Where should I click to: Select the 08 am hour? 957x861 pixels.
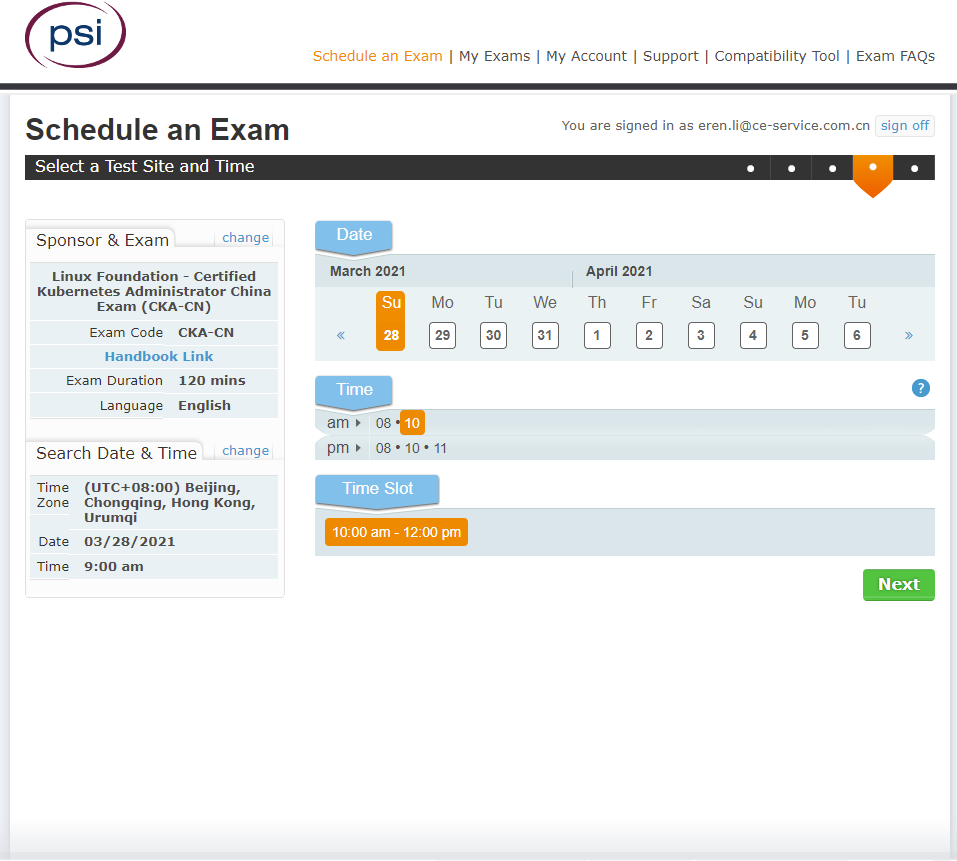pos(383,423)
